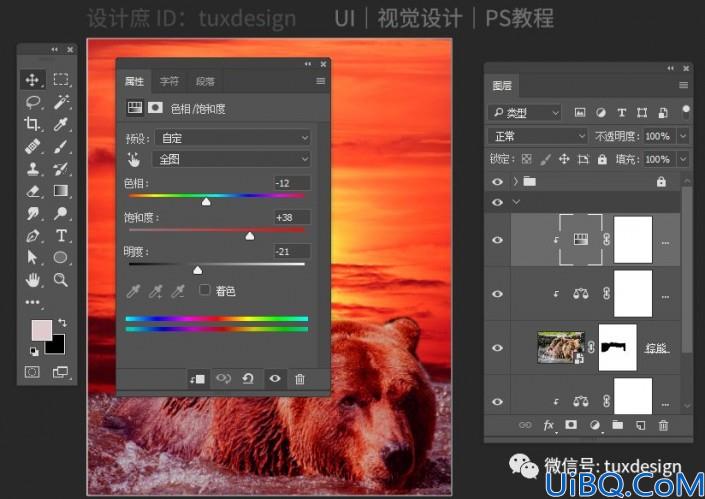Screen dimensions: 705x499
Task: Select the Brush tool
Action: point(61,146)
